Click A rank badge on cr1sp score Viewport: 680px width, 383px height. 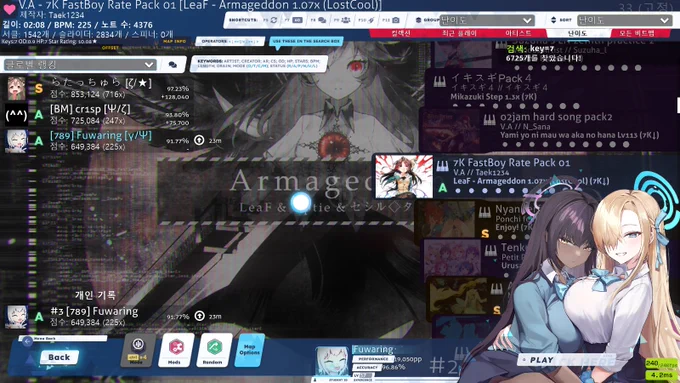[39, 115]
